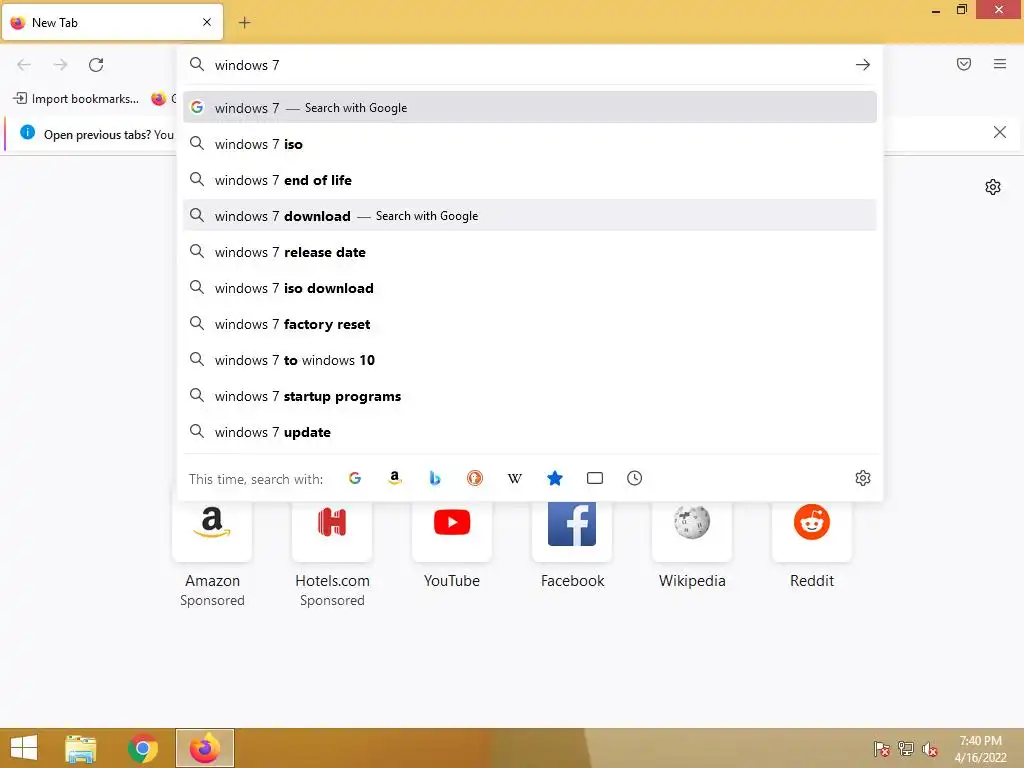Click the muted volume tray icon
Viewport: 1024px width, 768px height.
[930, 749]
